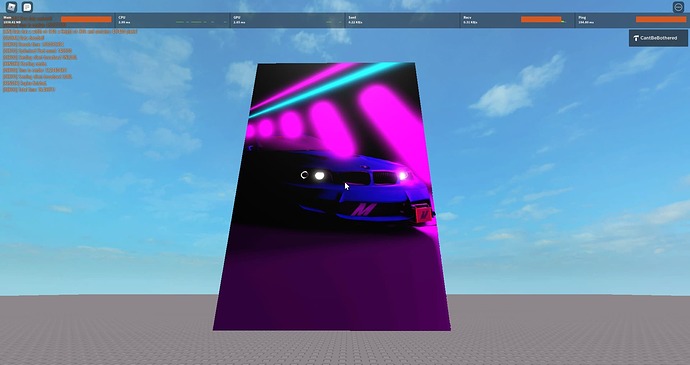Open the GPU performance stat panel

tap(288, 20)
